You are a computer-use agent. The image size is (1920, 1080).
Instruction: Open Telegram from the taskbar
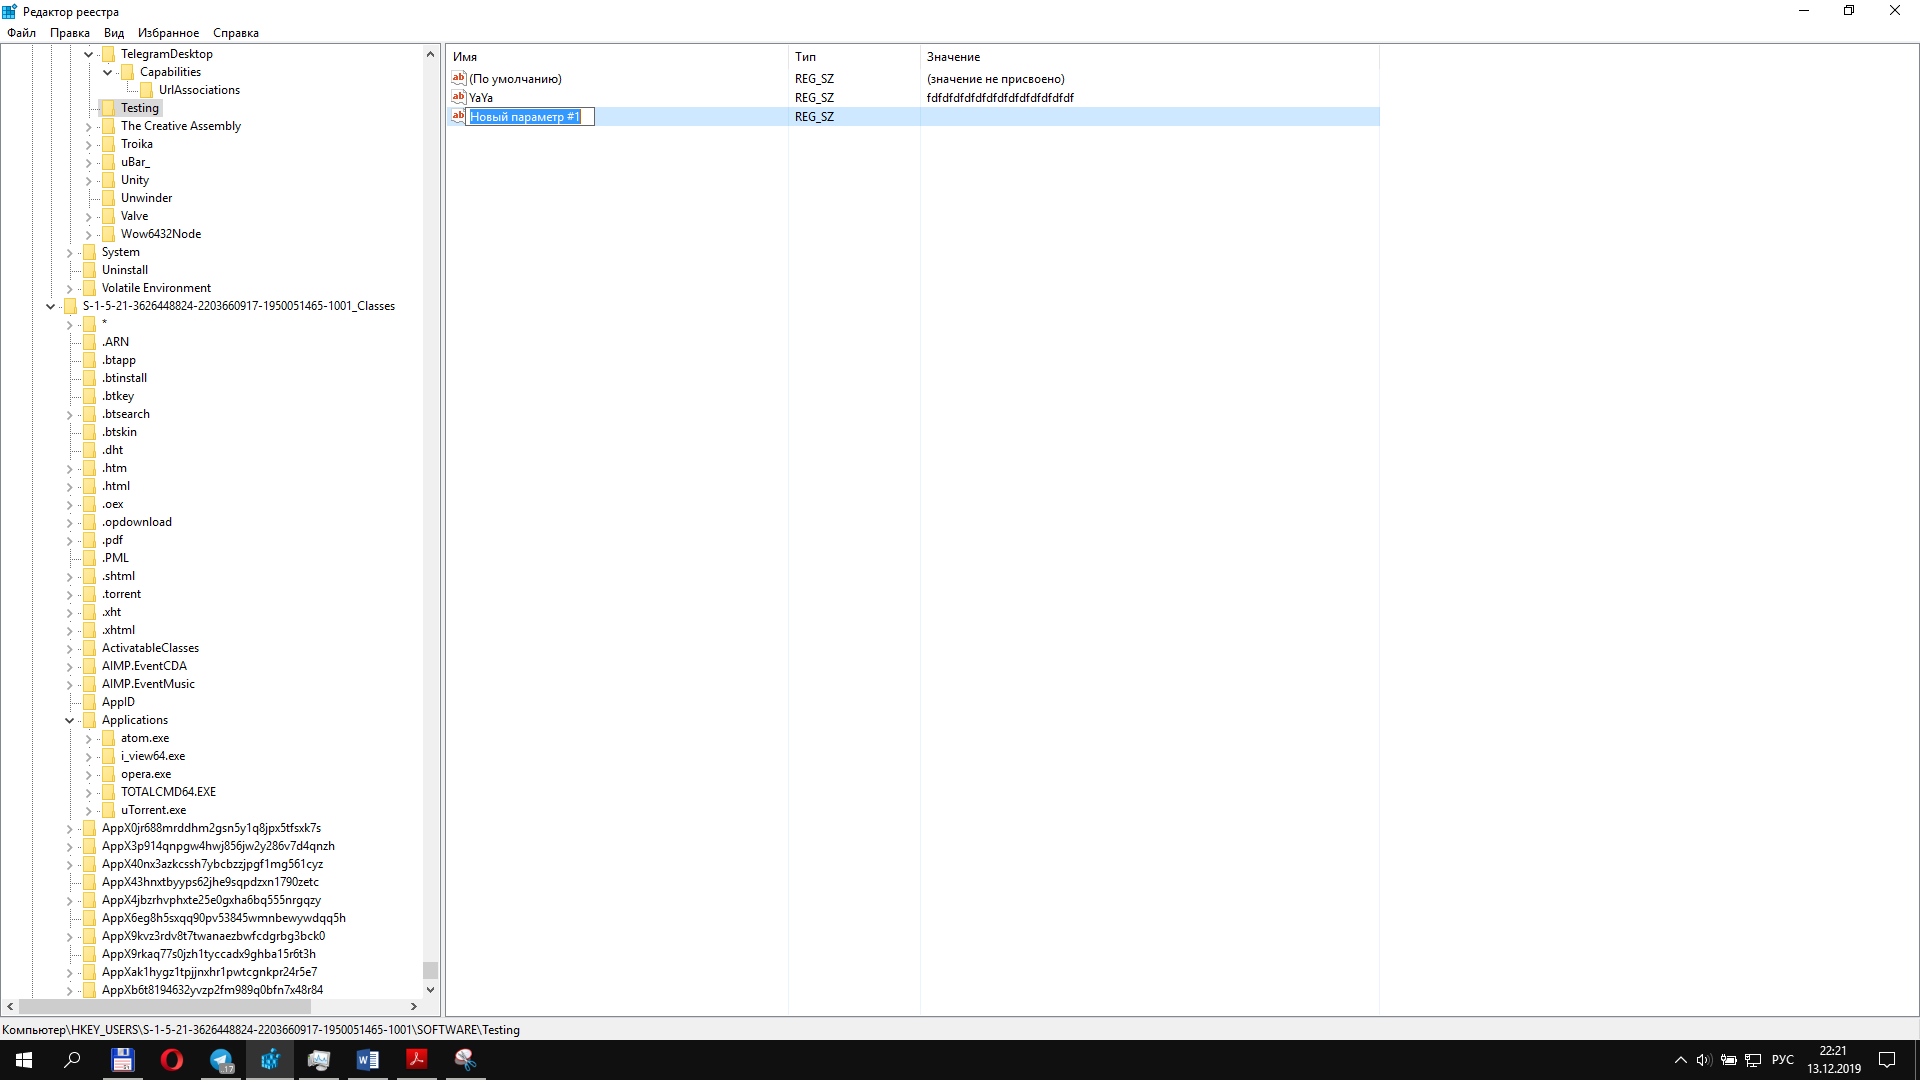pyautogui.click(x=221, y=1060)
